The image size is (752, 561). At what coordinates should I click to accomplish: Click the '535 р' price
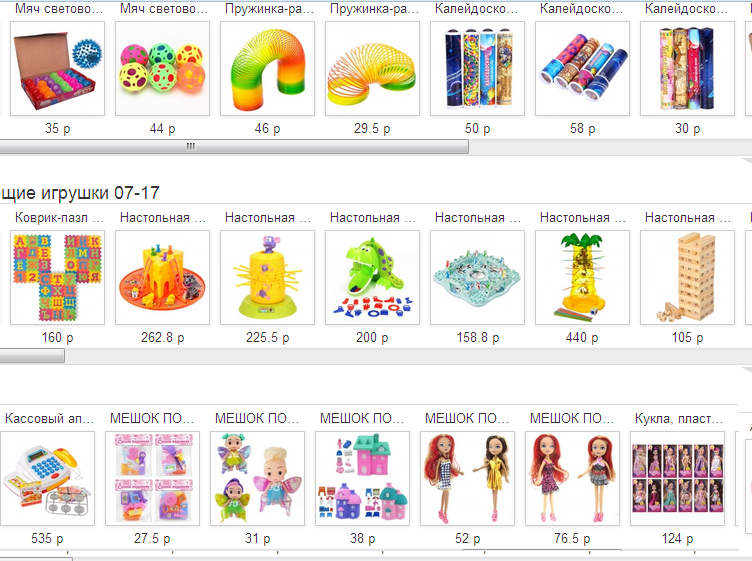pos(47,538)
